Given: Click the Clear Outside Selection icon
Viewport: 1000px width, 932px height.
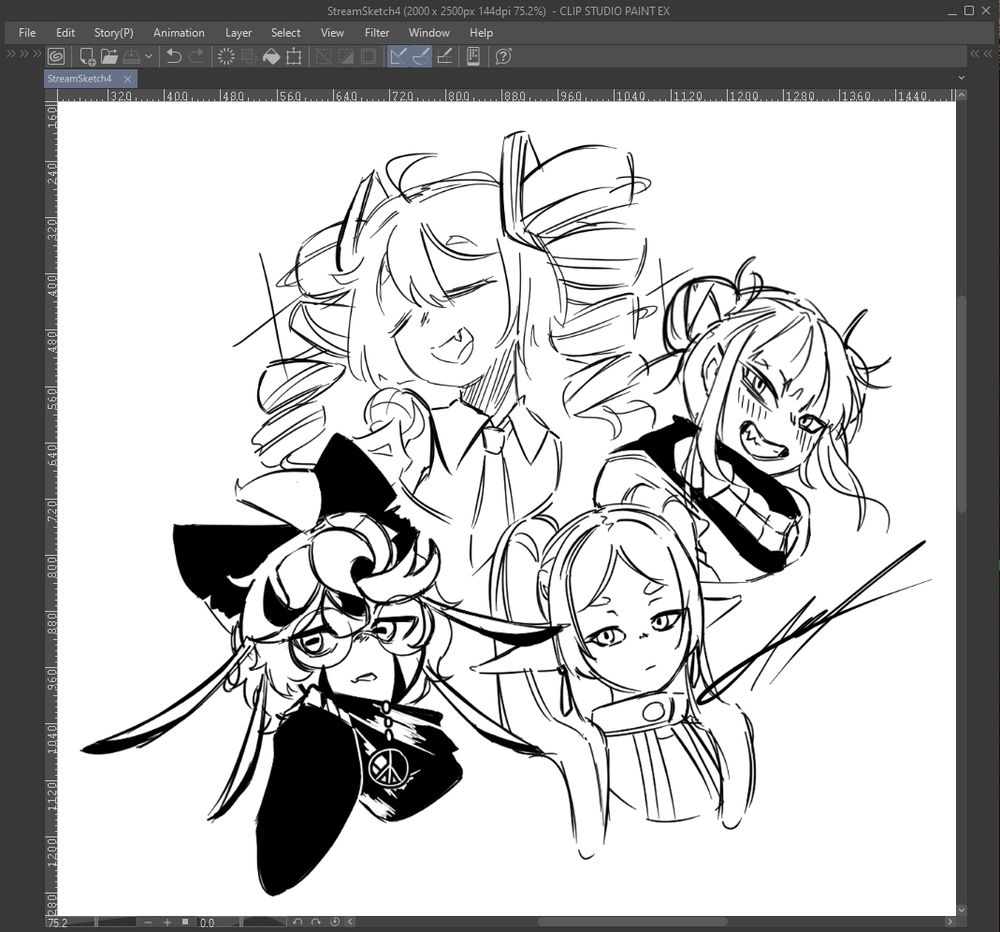Looking at the screenshot, I should pos(249,57).
